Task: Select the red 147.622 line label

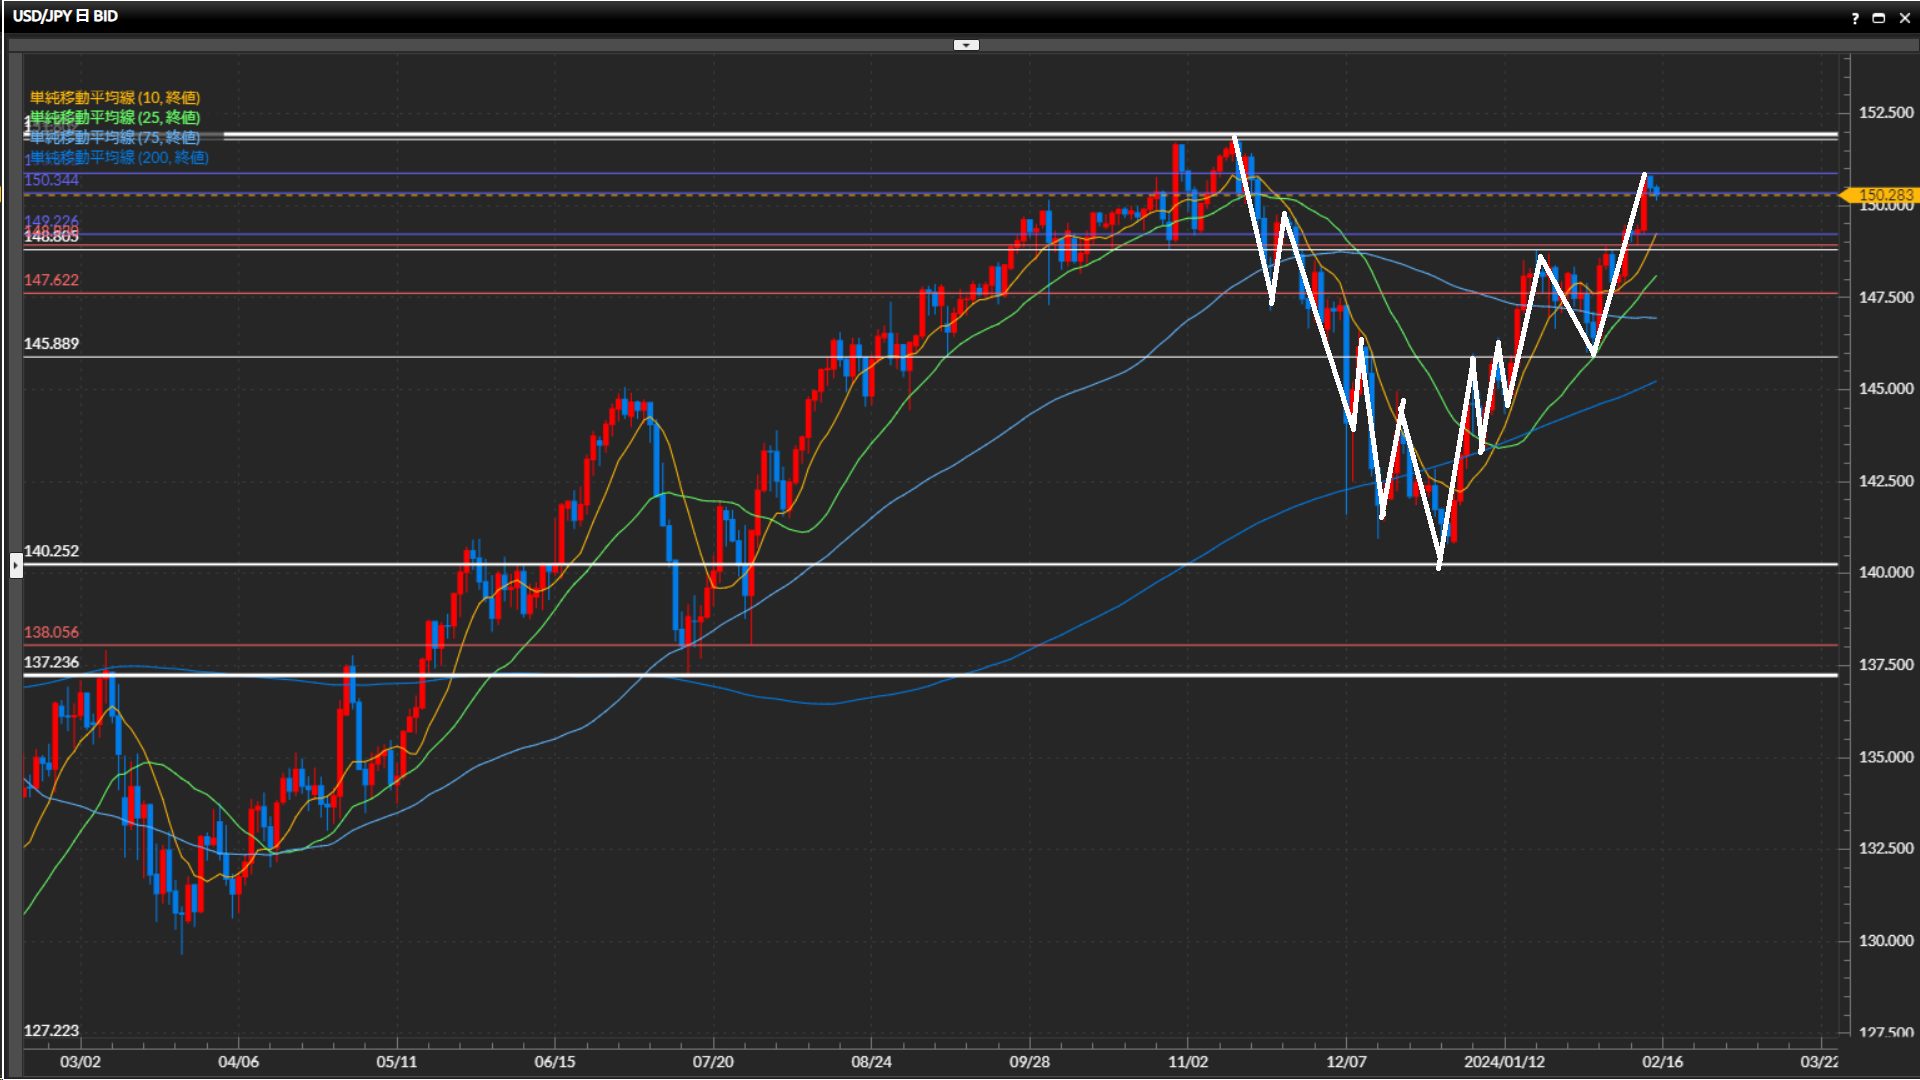Action: coord(51,280)
